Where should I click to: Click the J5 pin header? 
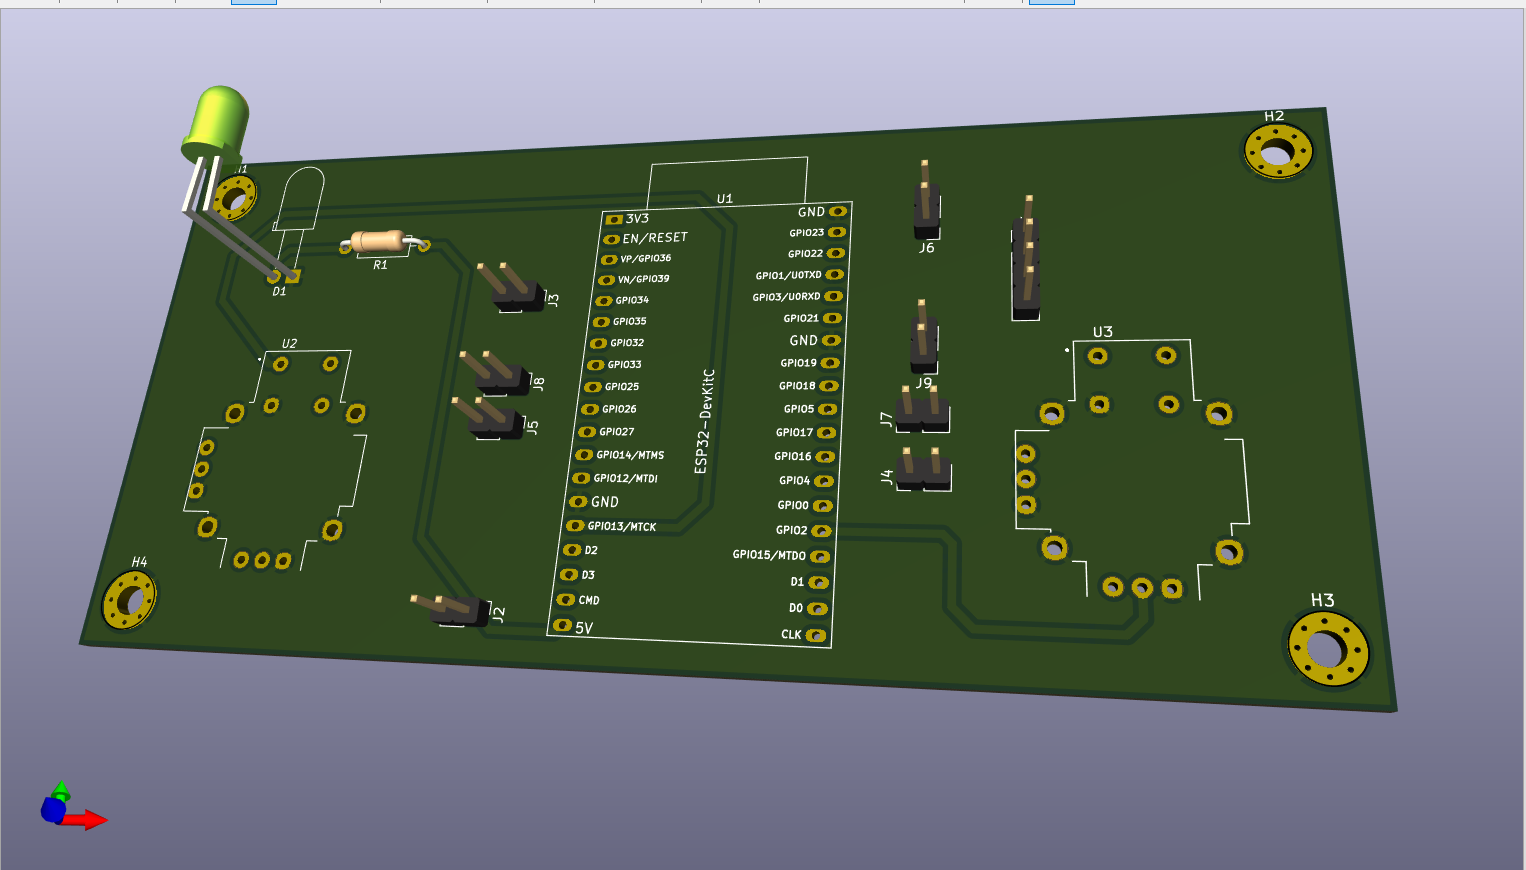(492, 418)
